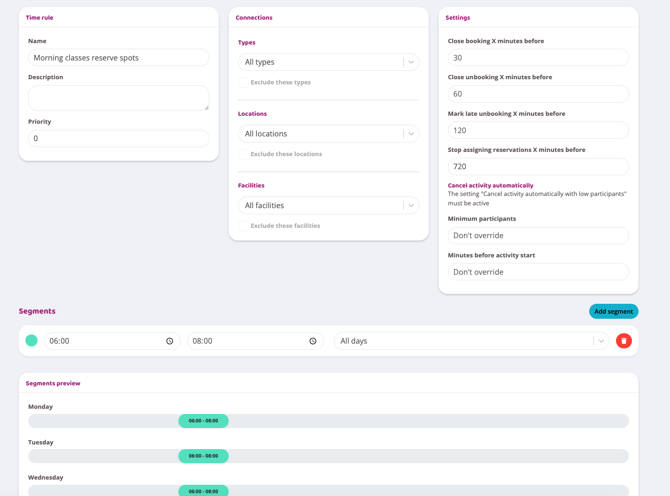Click the green segment color circle
670x496 pixels.
point(32,341)
